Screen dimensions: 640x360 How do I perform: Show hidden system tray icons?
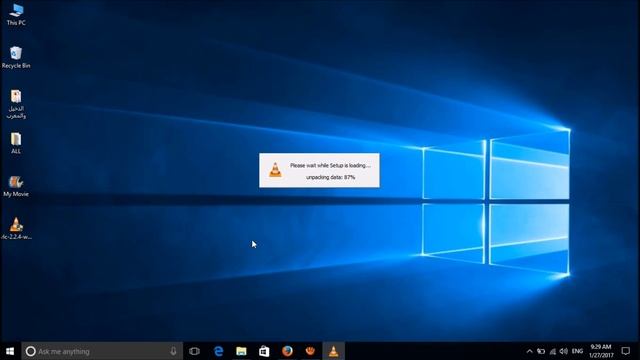click(529, 351)
